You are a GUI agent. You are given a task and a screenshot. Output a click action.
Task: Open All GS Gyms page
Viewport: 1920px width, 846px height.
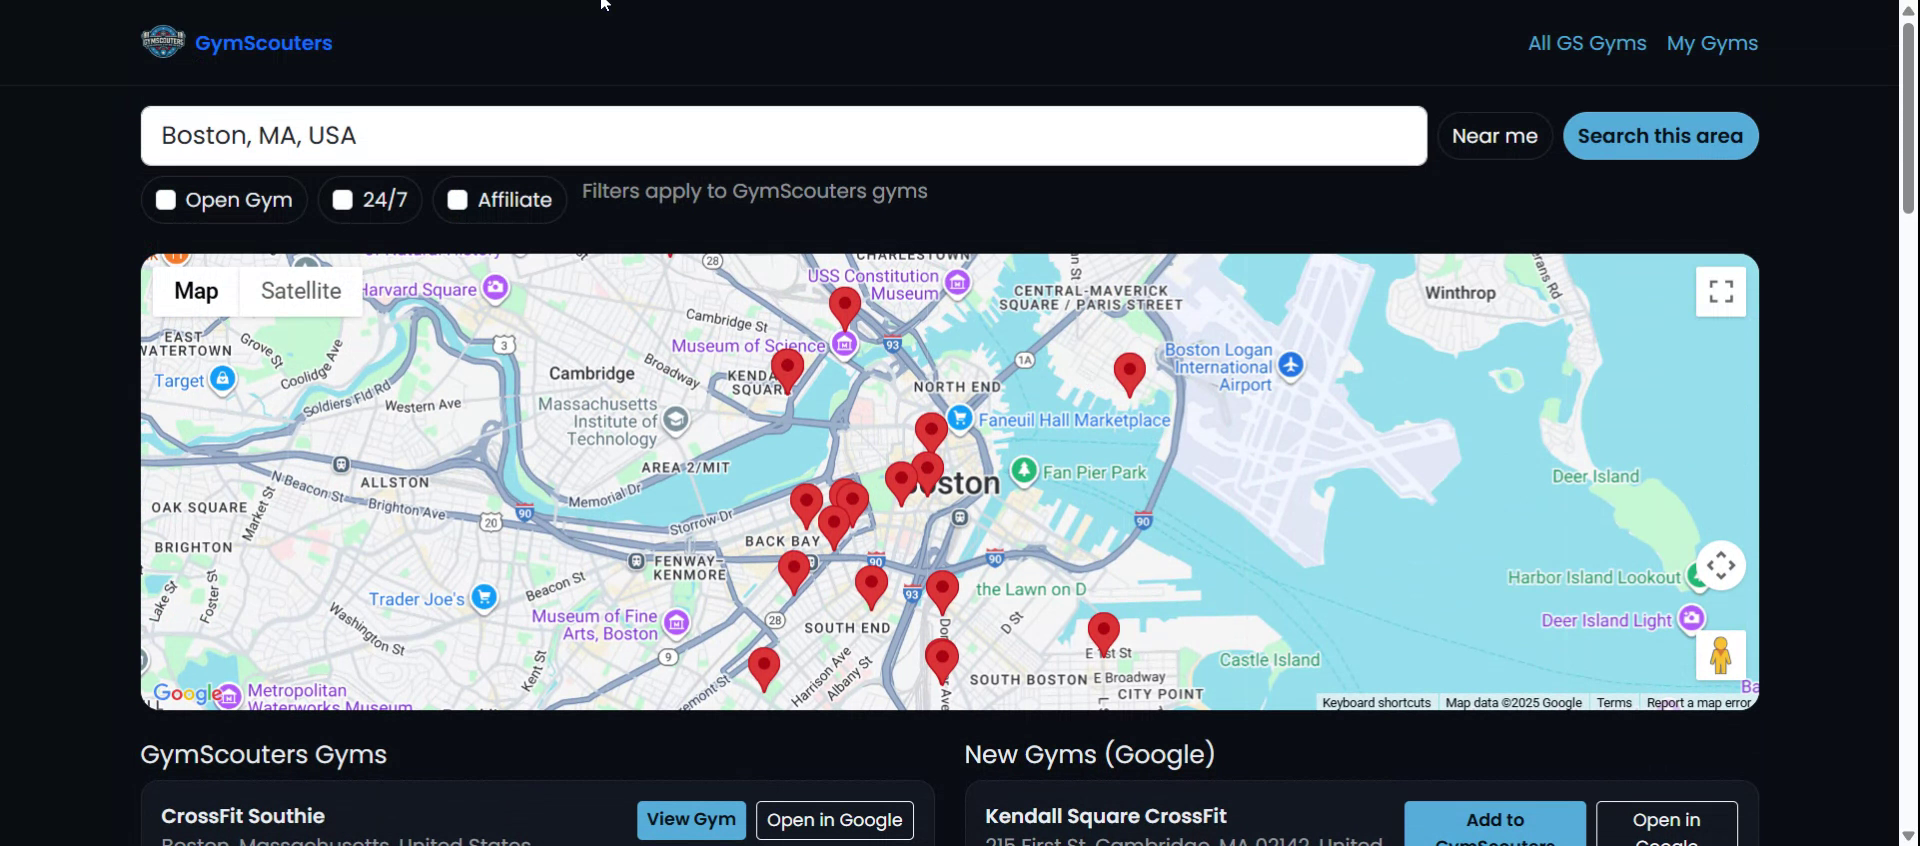(1586, 43)
